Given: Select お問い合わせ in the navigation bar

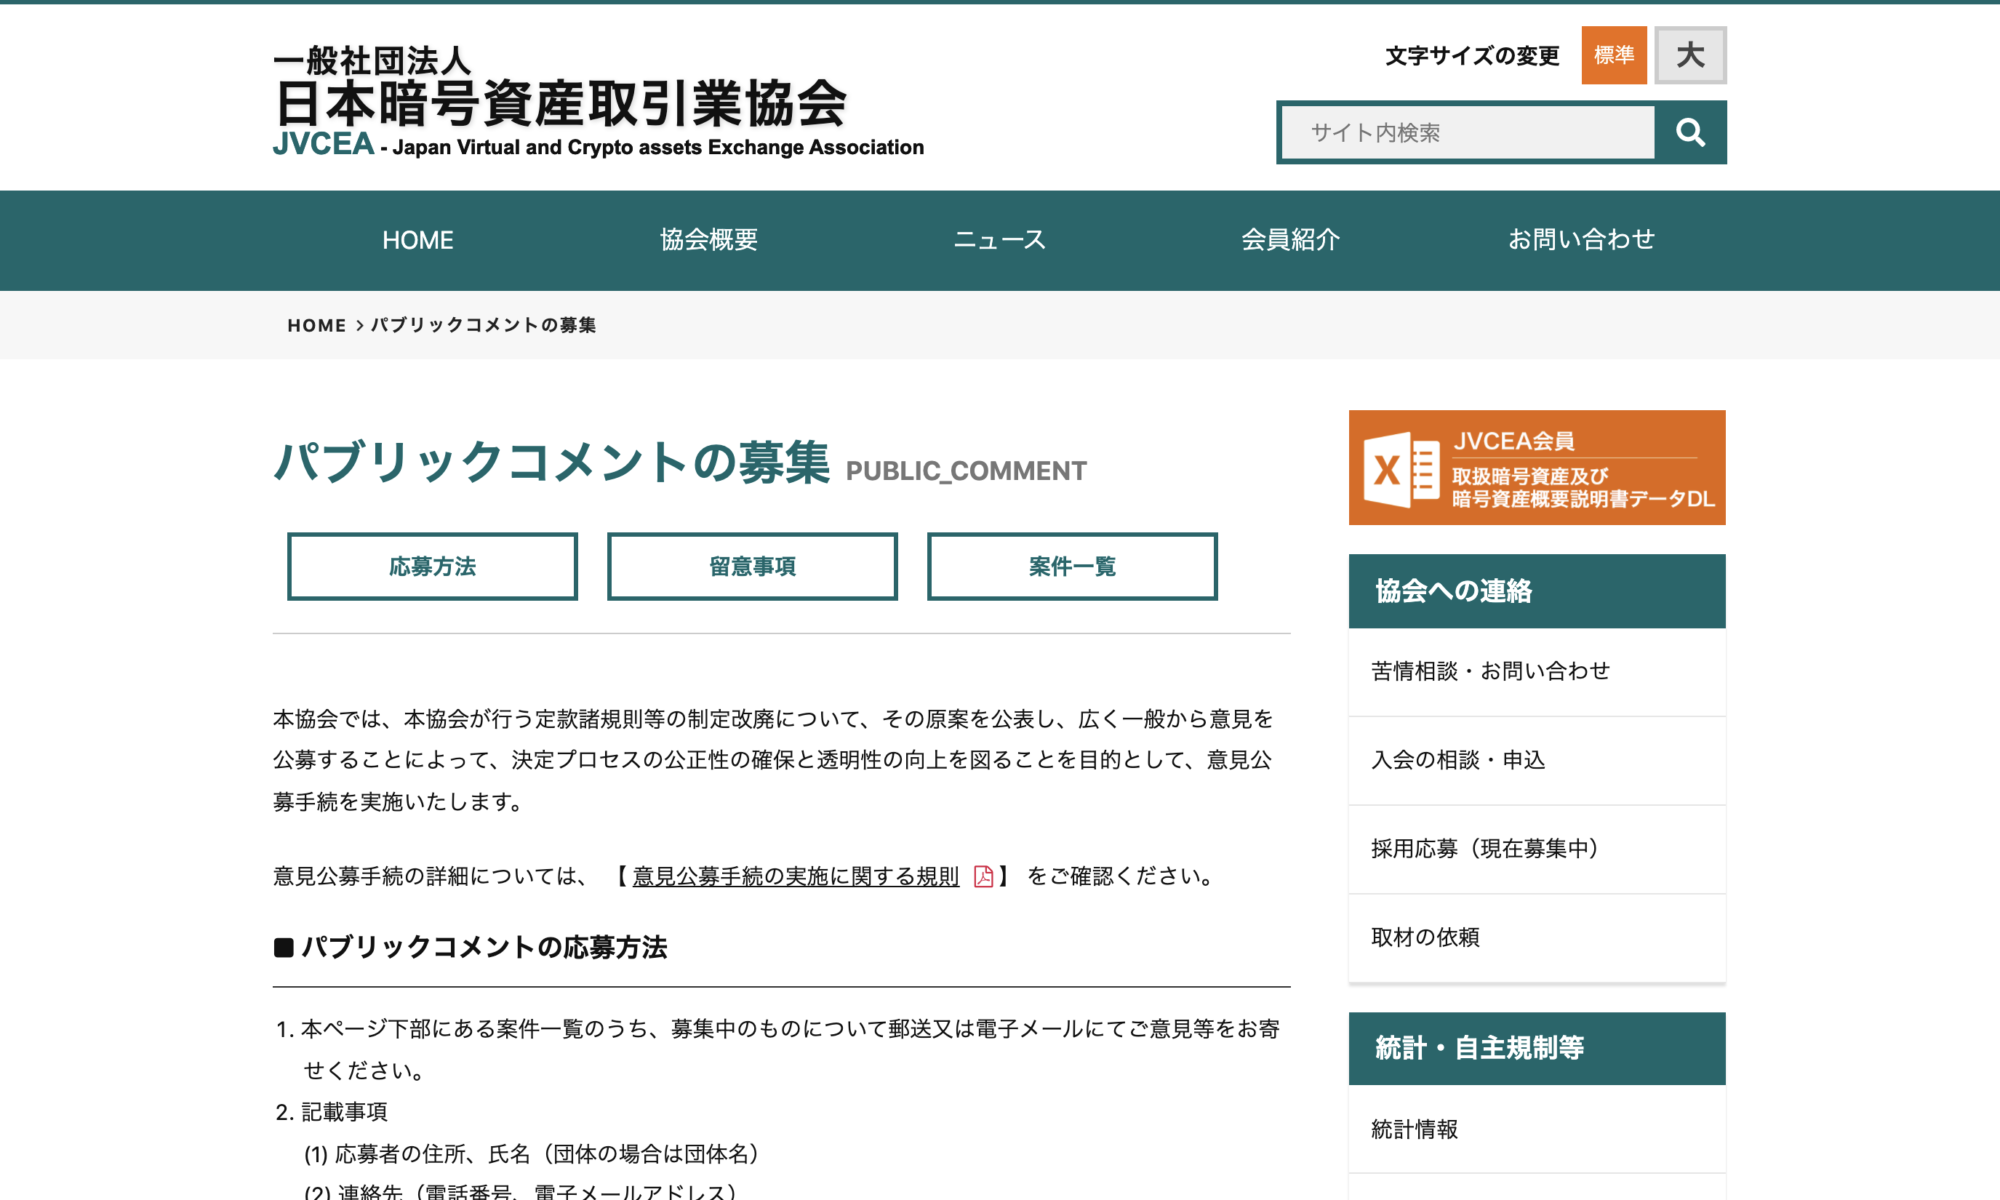Looking at the screenshot, I should pyautogui.click(x=1581, y=240).
